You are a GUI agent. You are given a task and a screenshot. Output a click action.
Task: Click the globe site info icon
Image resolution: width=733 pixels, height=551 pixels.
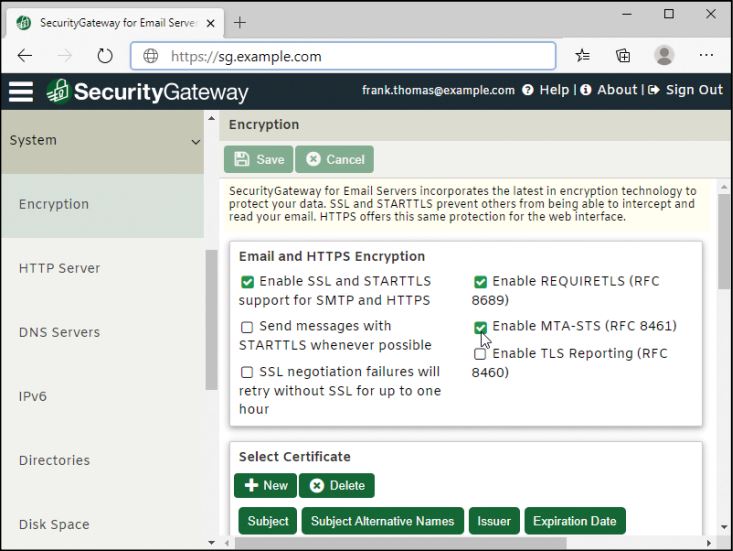tap(150, 56)
